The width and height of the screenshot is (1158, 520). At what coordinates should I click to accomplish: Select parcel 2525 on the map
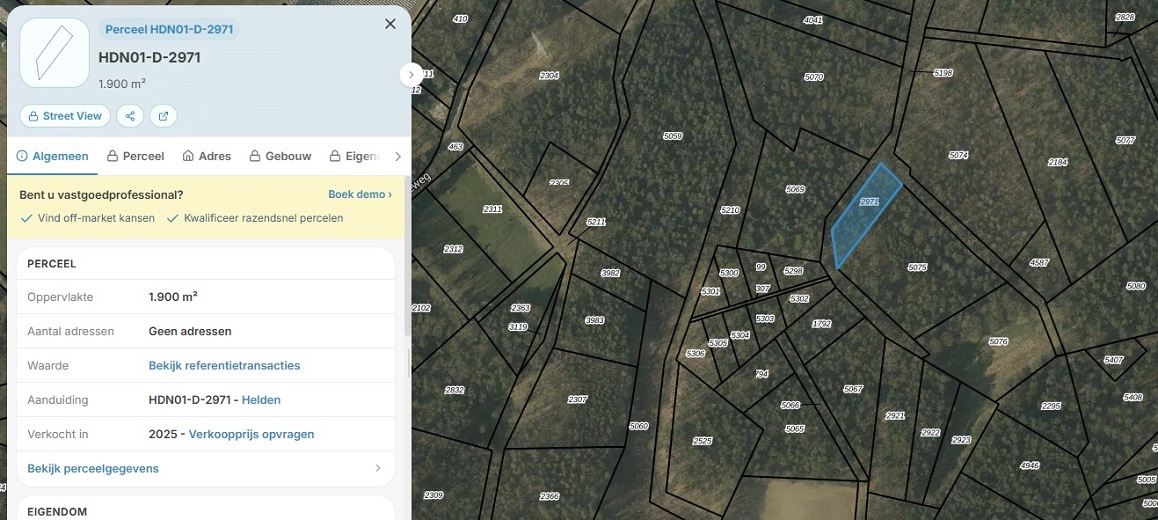tap(702, 441)
